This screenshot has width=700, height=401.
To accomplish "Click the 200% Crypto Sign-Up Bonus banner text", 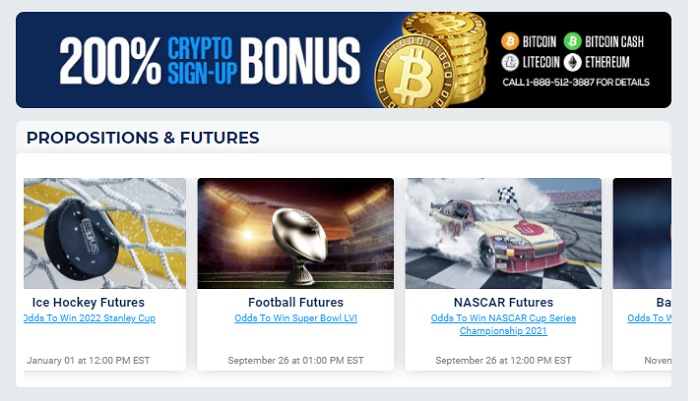I will point(210,60).
